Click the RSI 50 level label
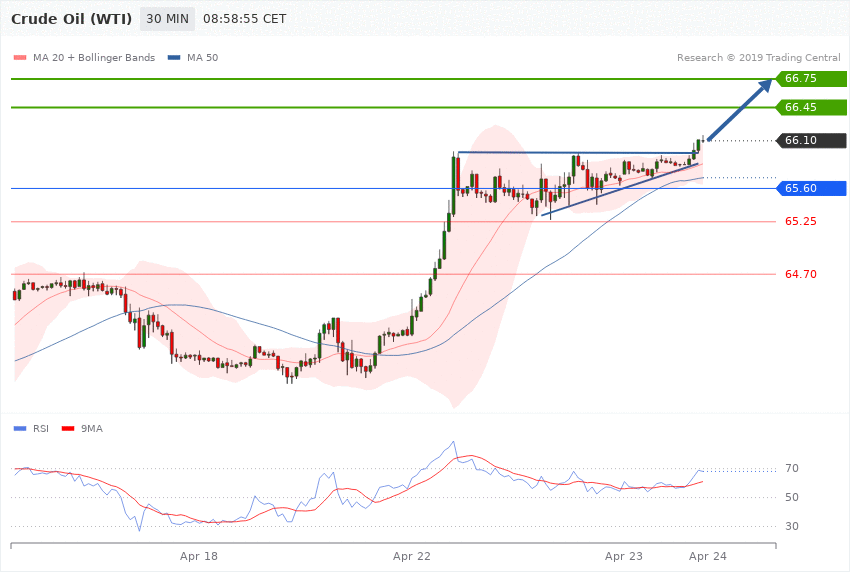Viewport: 850px width, 576px height. coord(791,497)
